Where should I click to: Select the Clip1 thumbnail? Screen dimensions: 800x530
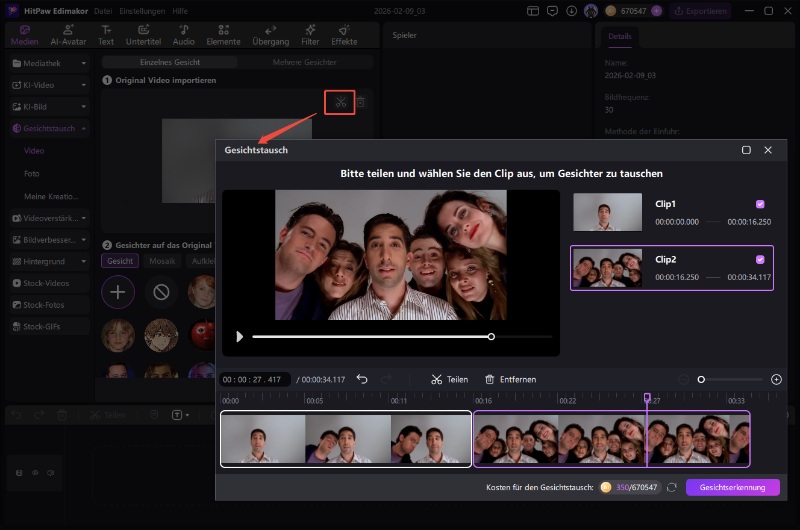coord(607,212)
